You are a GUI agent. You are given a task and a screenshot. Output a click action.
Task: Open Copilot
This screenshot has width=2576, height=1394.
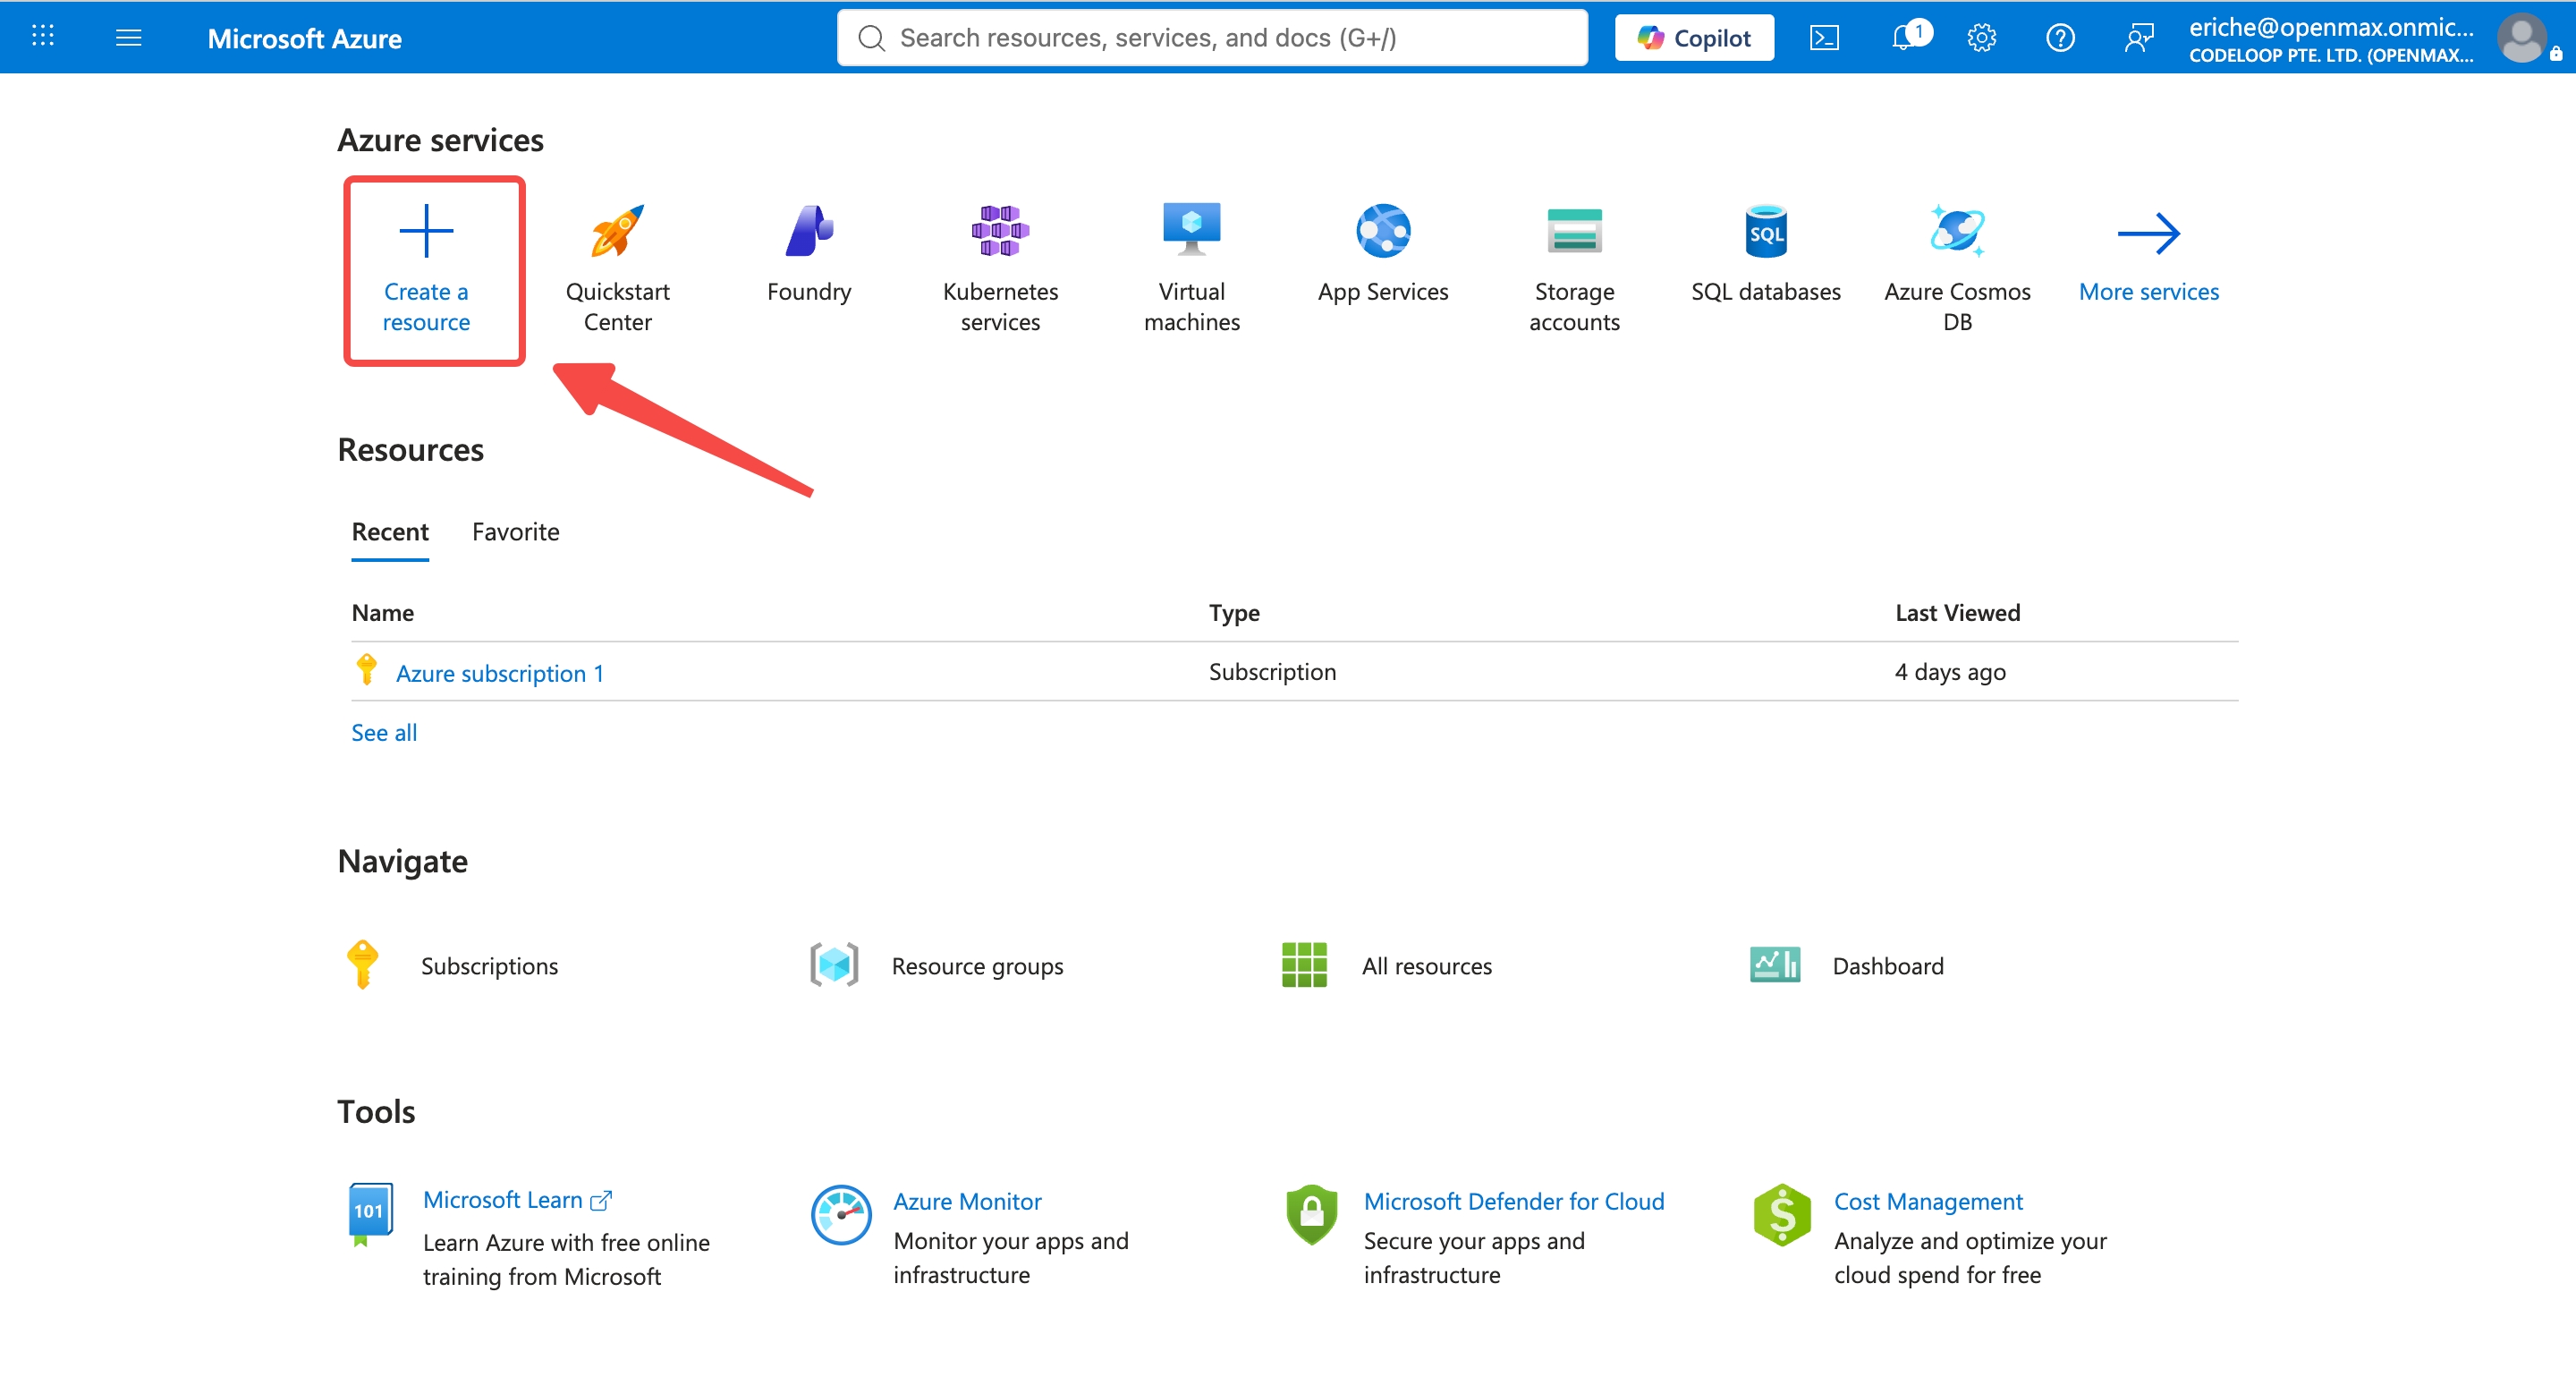(x=1694, y=37)
